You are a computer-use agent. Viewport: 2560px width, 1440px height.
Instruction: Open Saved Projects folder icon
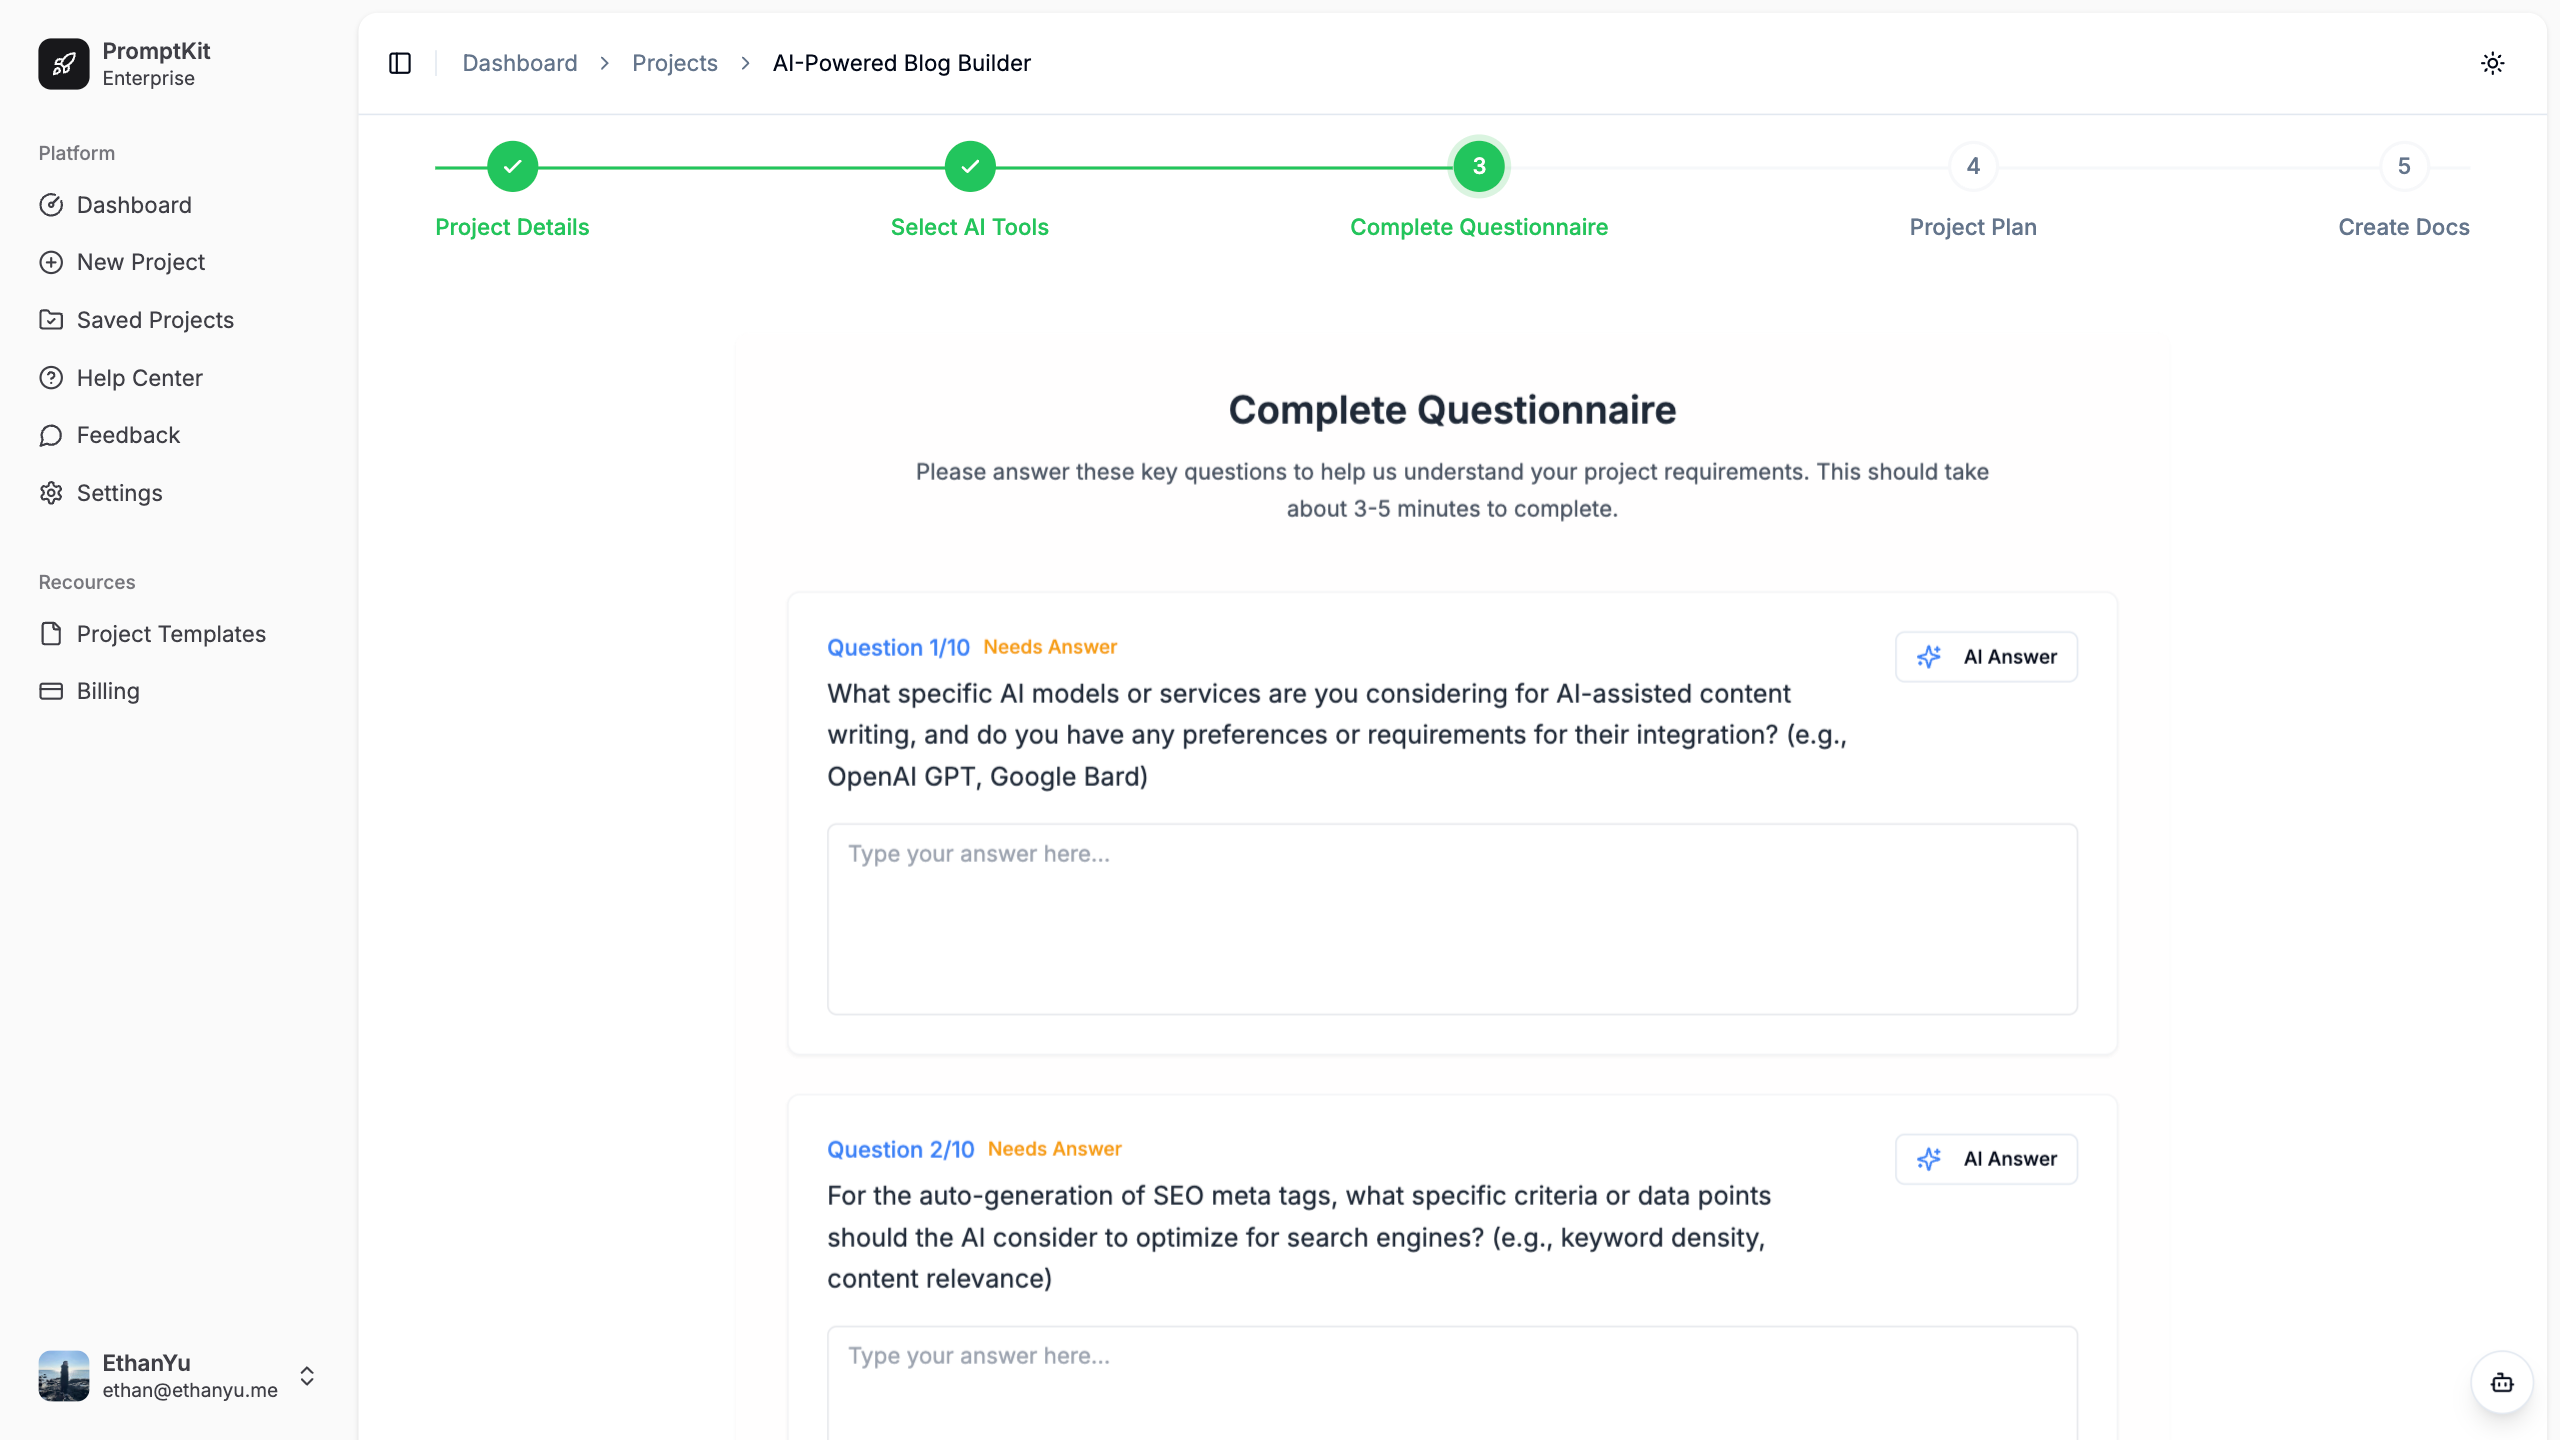(51, 320)
